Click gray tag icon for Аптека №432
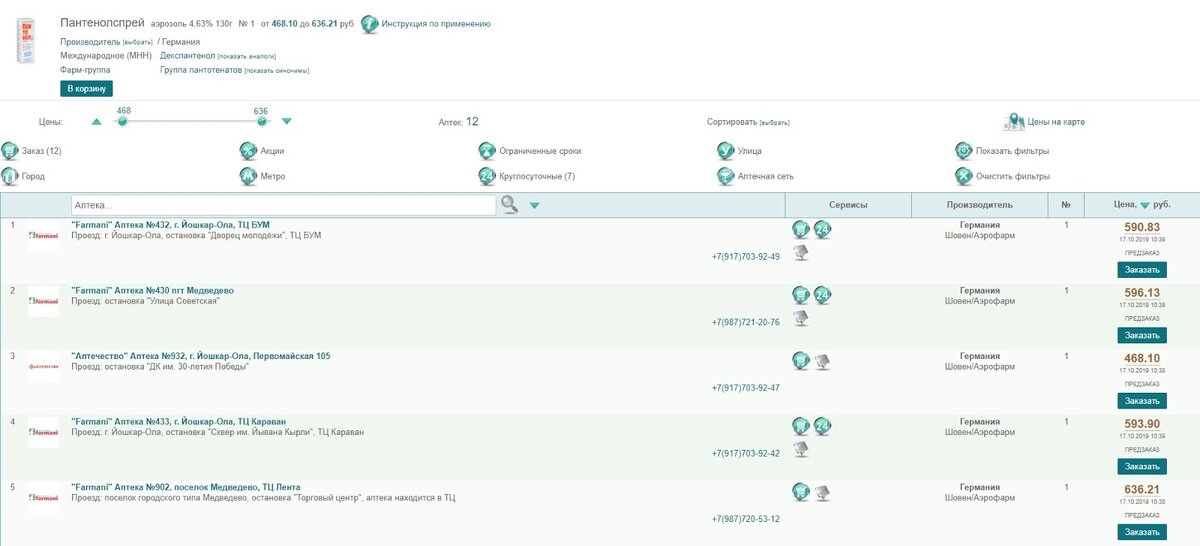 [x=801, y=253]
